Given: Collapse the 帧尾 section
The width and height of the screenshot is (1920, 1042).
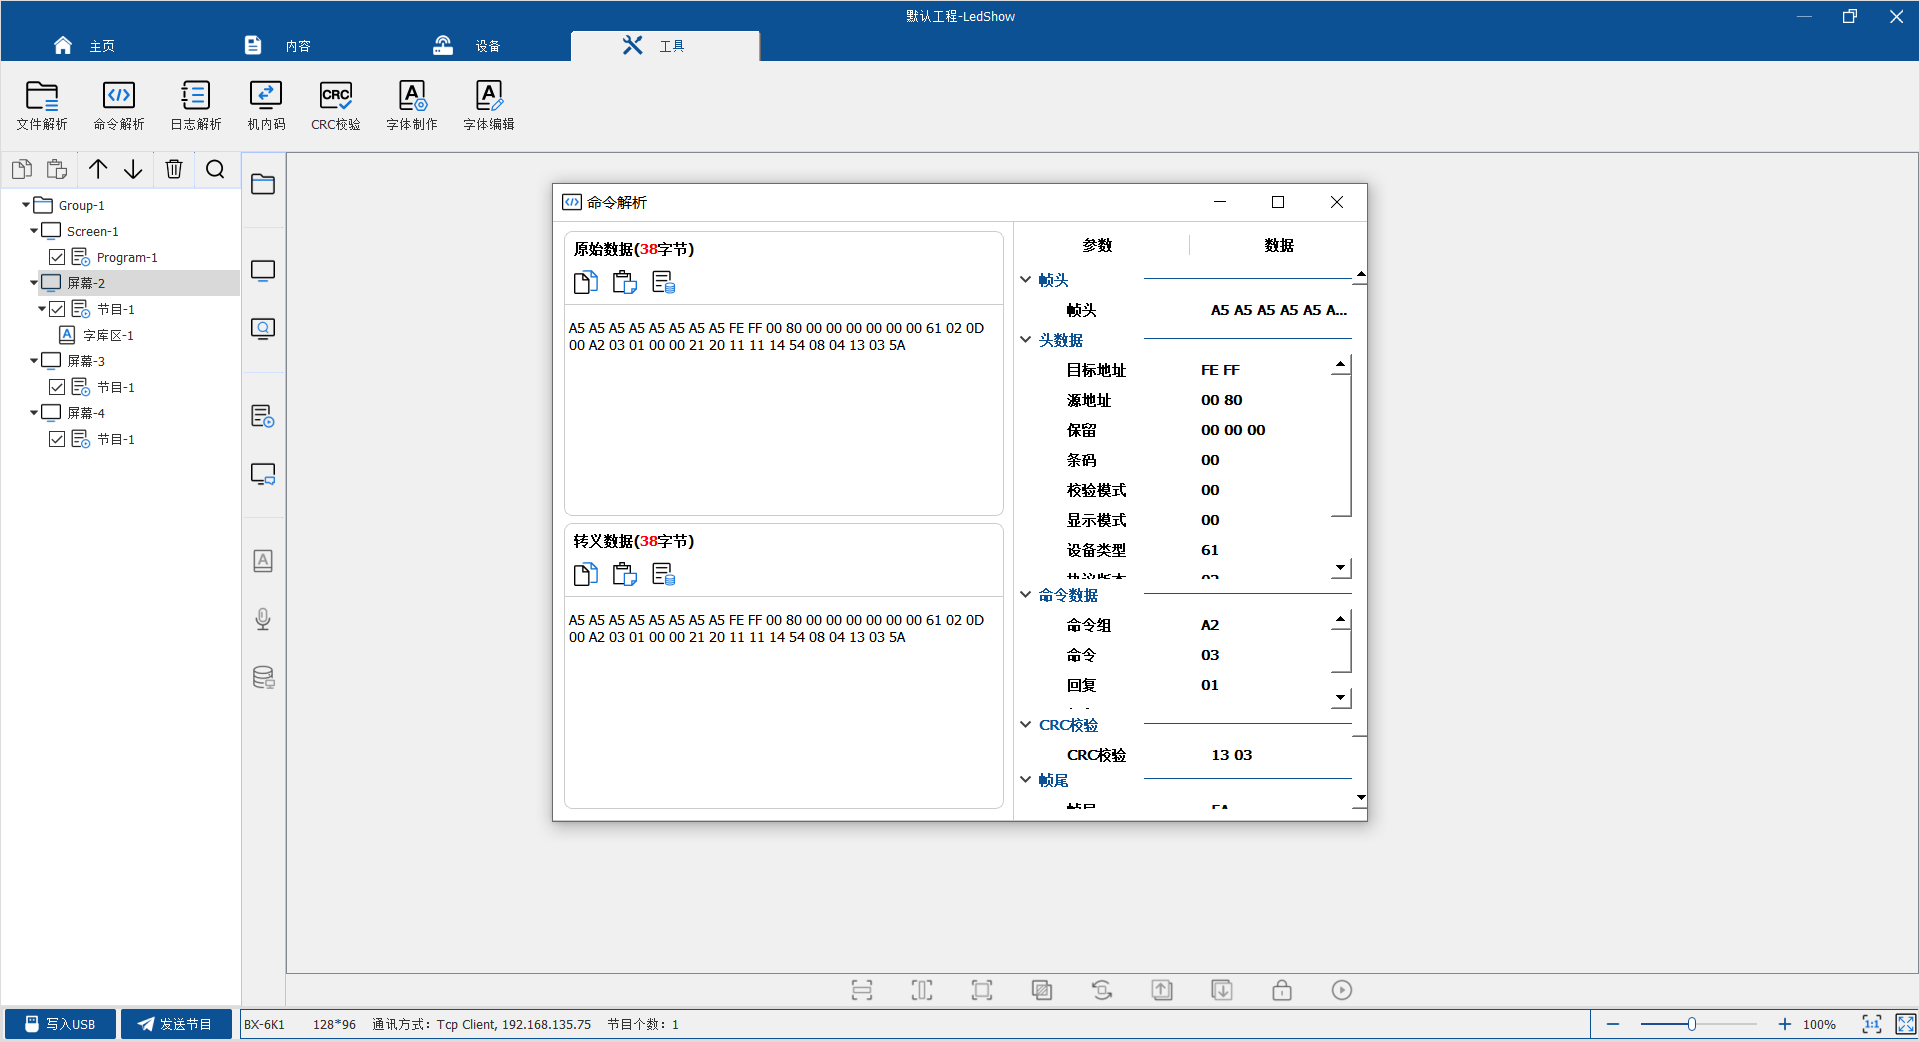Looking at the screenshot, I should 1026,780.
